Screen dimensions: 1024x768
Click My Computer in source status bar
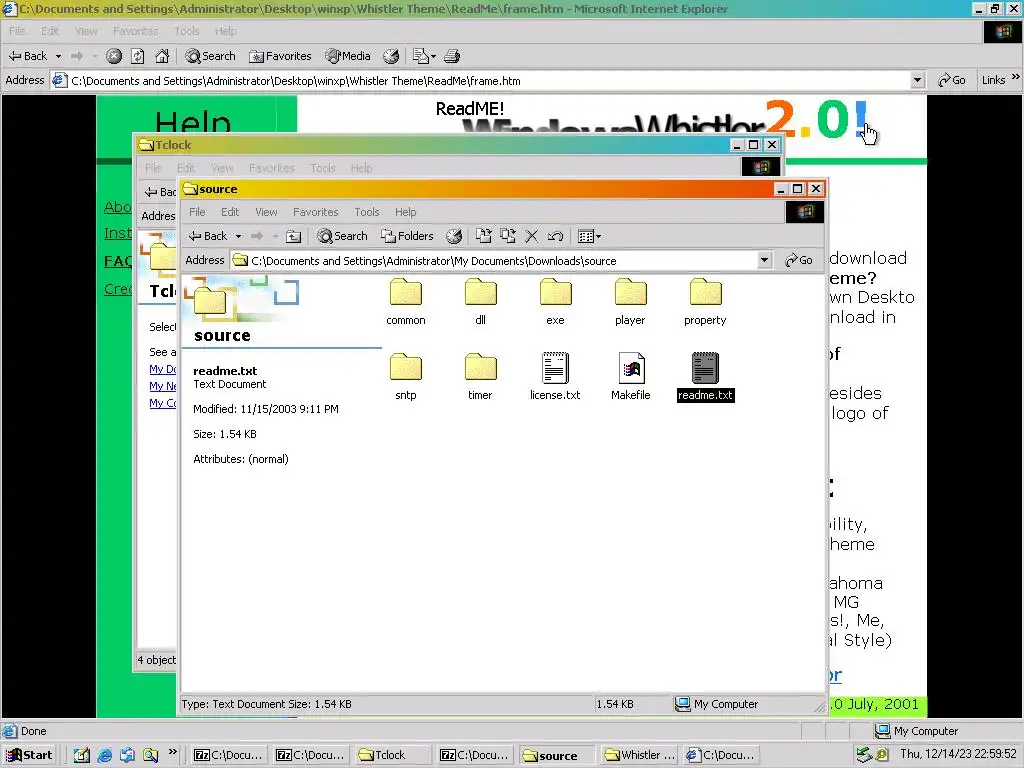(x=716, y=704)
